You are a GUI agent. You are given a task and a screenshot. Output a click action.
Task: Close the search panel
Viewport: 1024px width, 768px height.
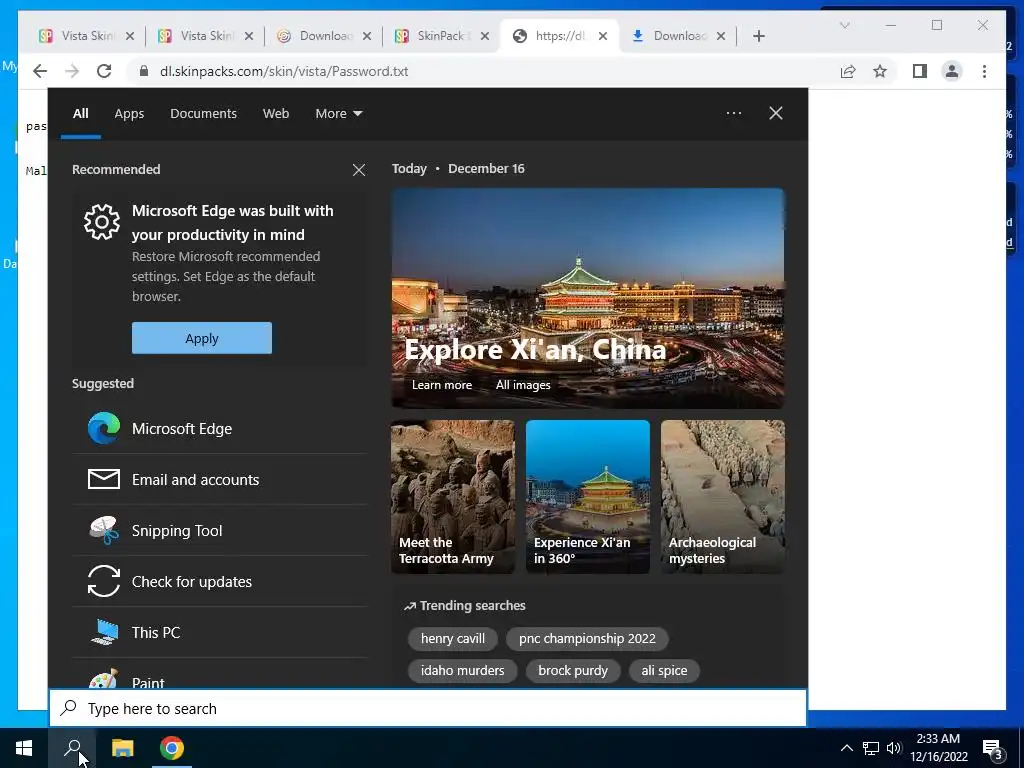(x=776, y=113)
